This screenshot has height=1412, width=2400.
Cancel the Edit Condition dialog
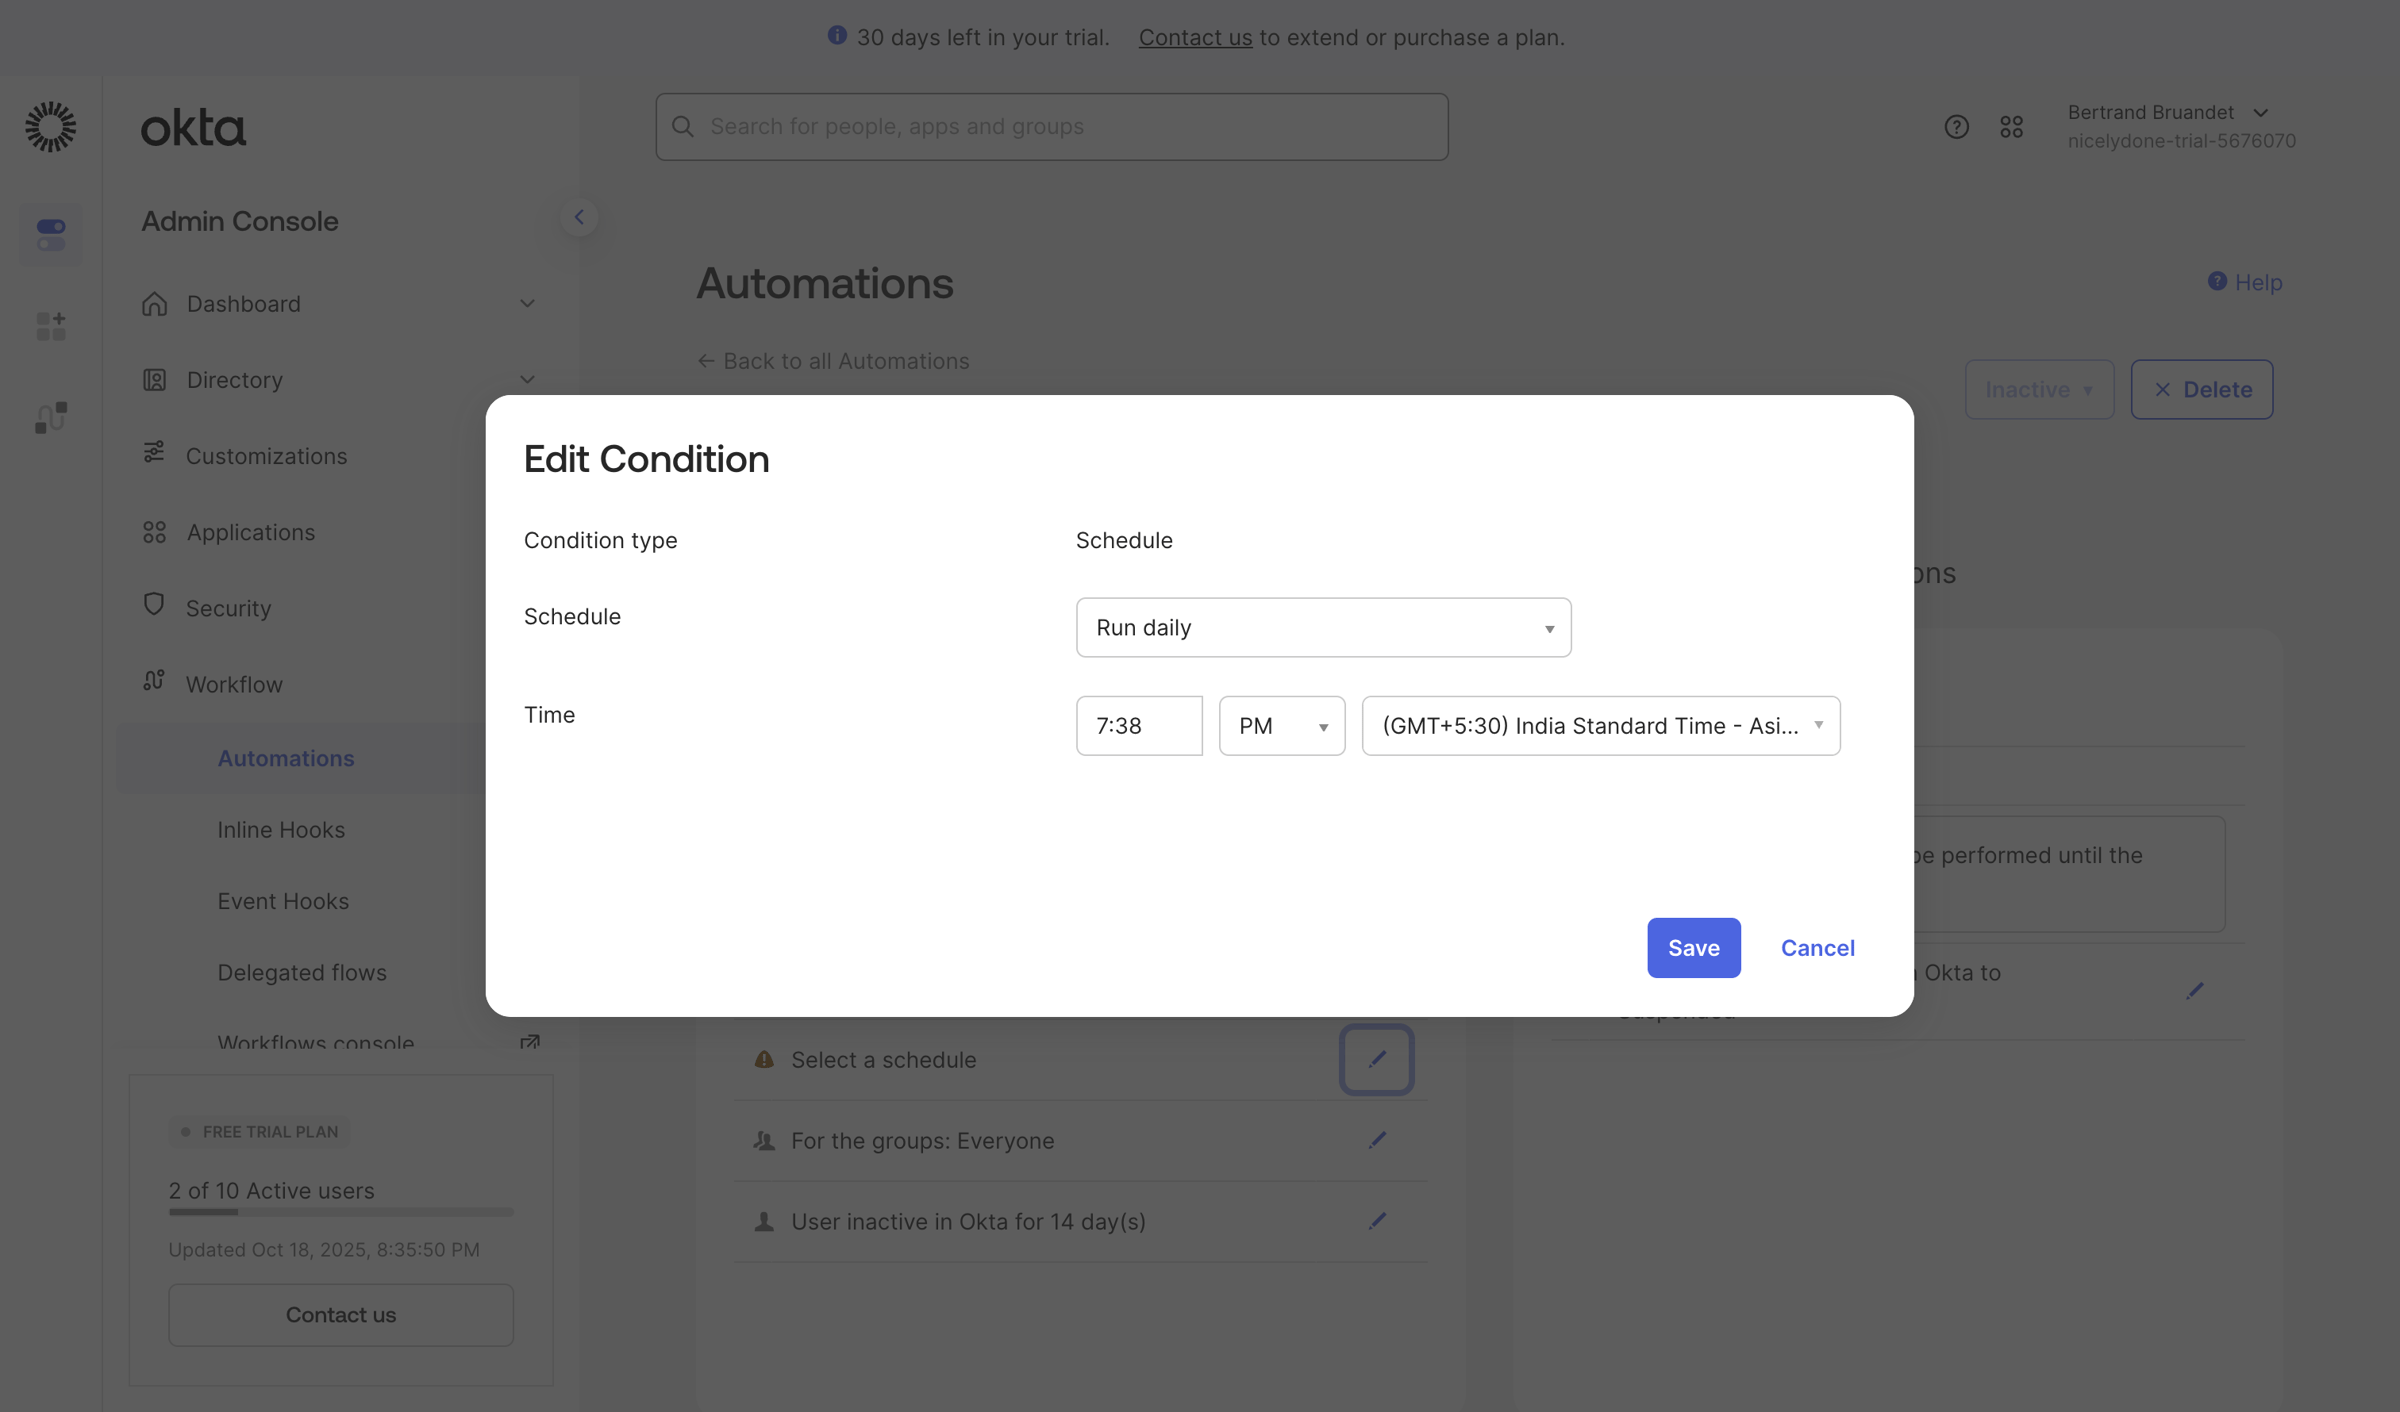1817,948
